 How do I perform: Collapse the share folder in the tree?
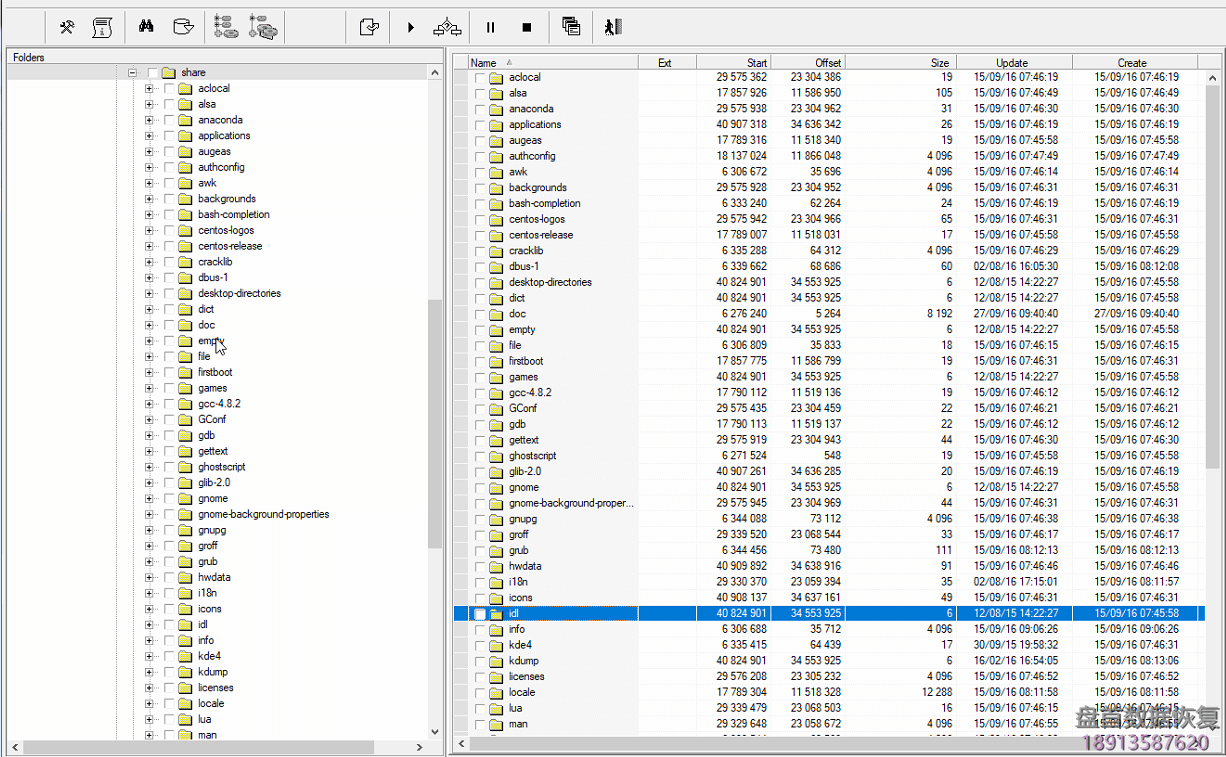pyautogui.click(x=132, y=72)
